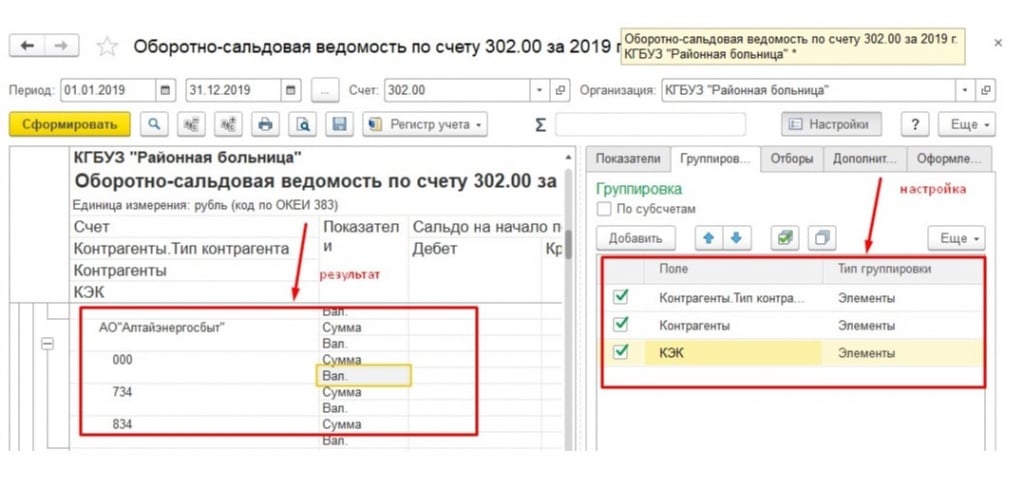Click the 'Добавить' grouping button
Screen dimensions: 1024x487
pyautogui.click(x=635, y=238)
